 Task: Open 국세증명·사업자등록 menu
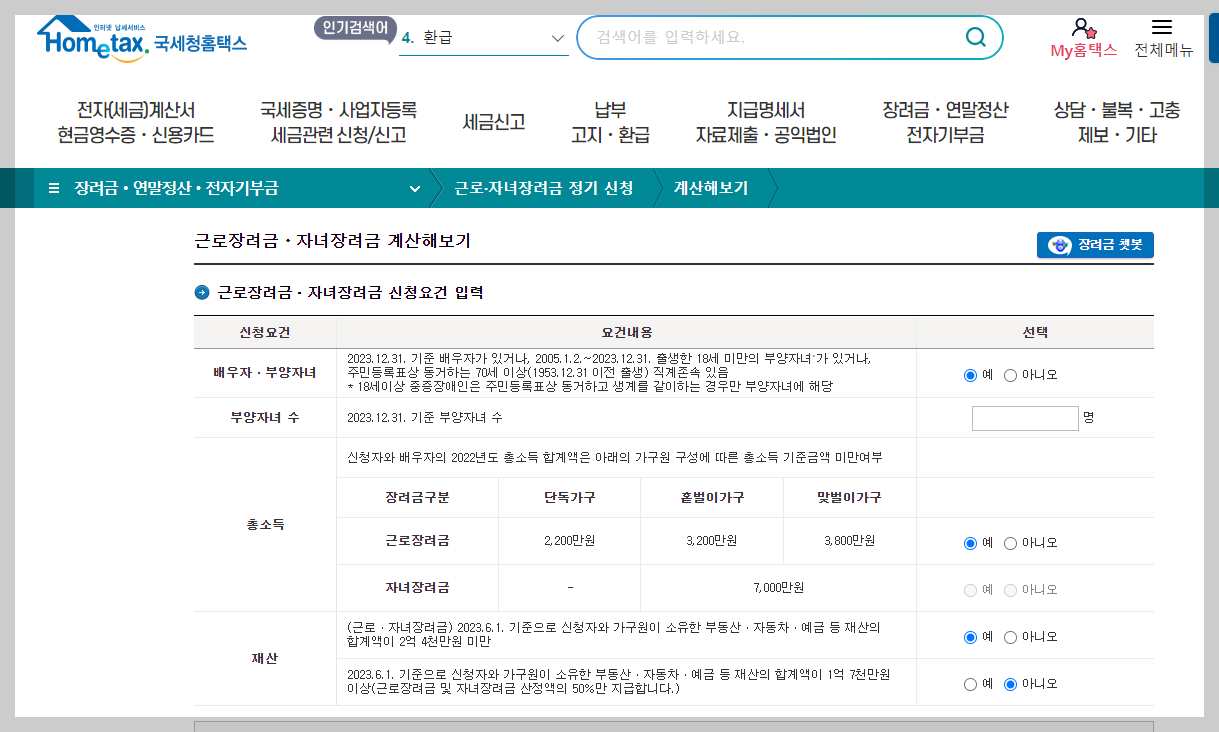tap(338, 122)
